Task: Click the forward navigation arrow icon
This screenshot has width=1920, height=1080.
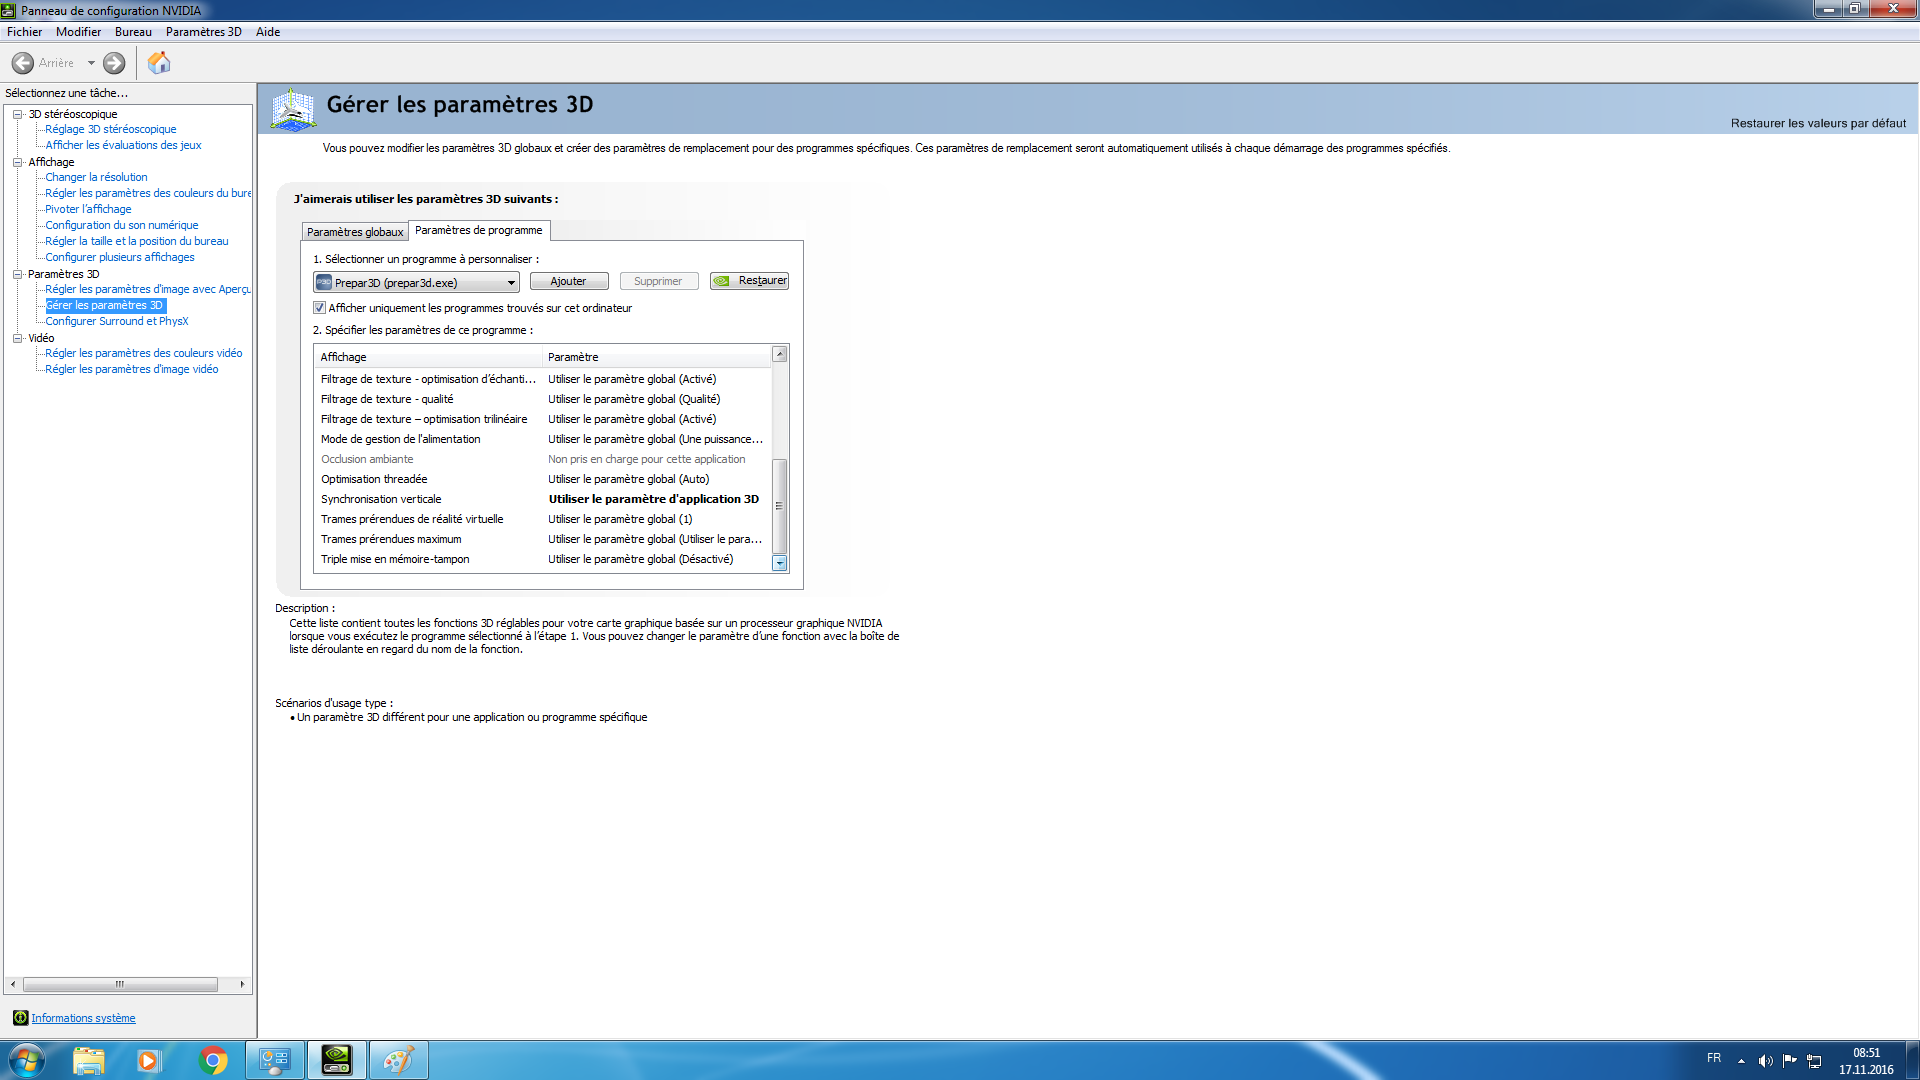Action: coord(114,63)
